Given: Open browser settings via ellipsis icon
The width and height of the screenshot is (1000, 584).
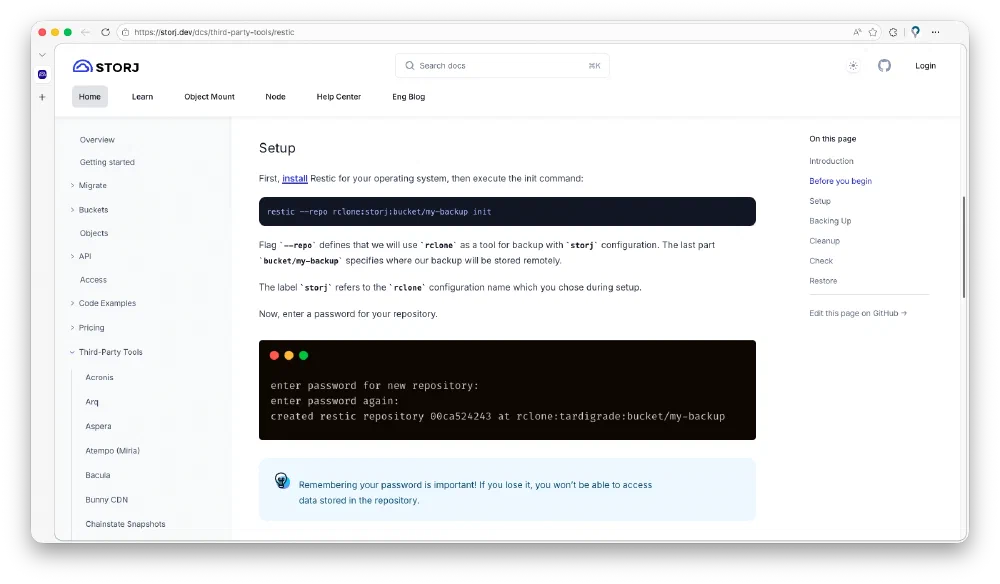Looking at the screenshot, I should tap(936, 31).
